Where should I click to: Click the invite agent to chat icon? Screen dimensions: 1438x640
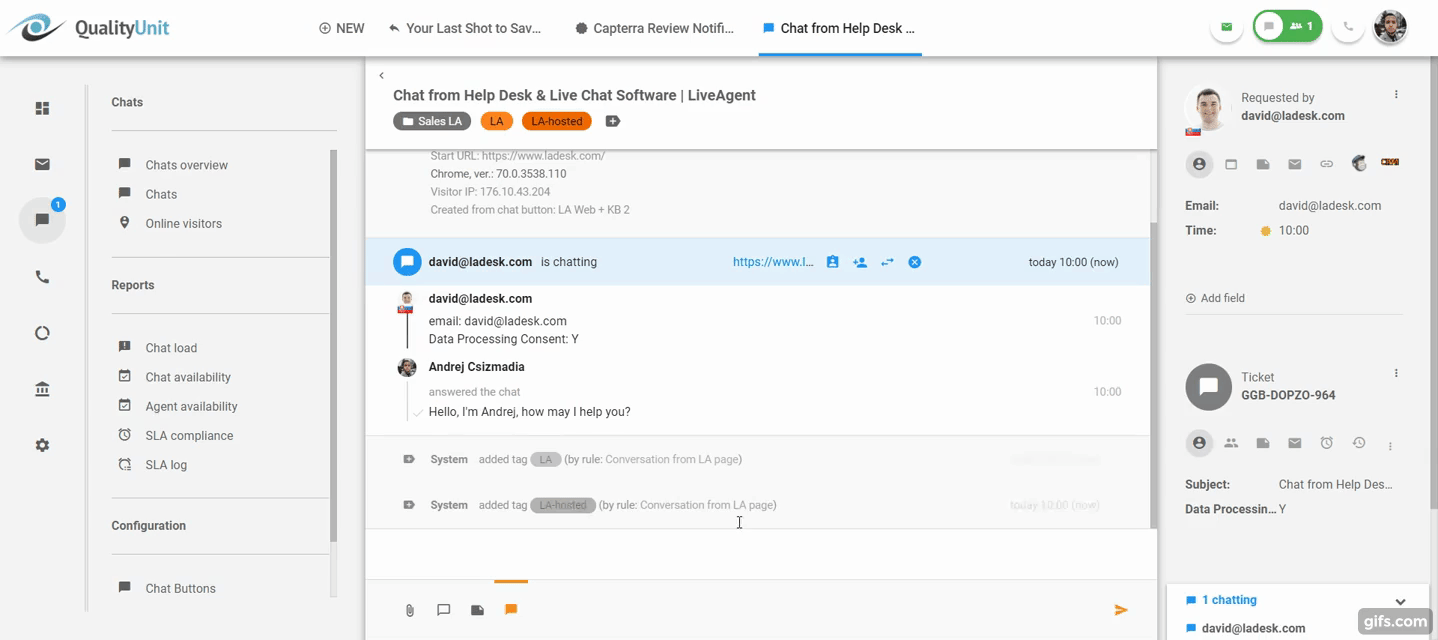(x=860, y=261)
